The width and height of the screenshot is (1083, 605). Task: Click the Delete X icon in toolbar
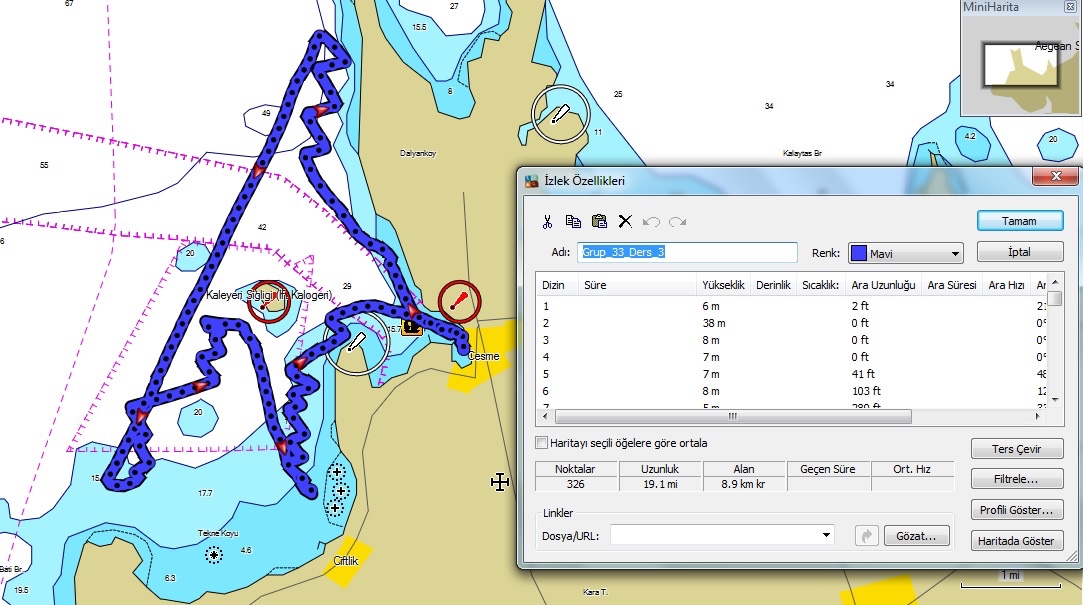pos(625,222)
